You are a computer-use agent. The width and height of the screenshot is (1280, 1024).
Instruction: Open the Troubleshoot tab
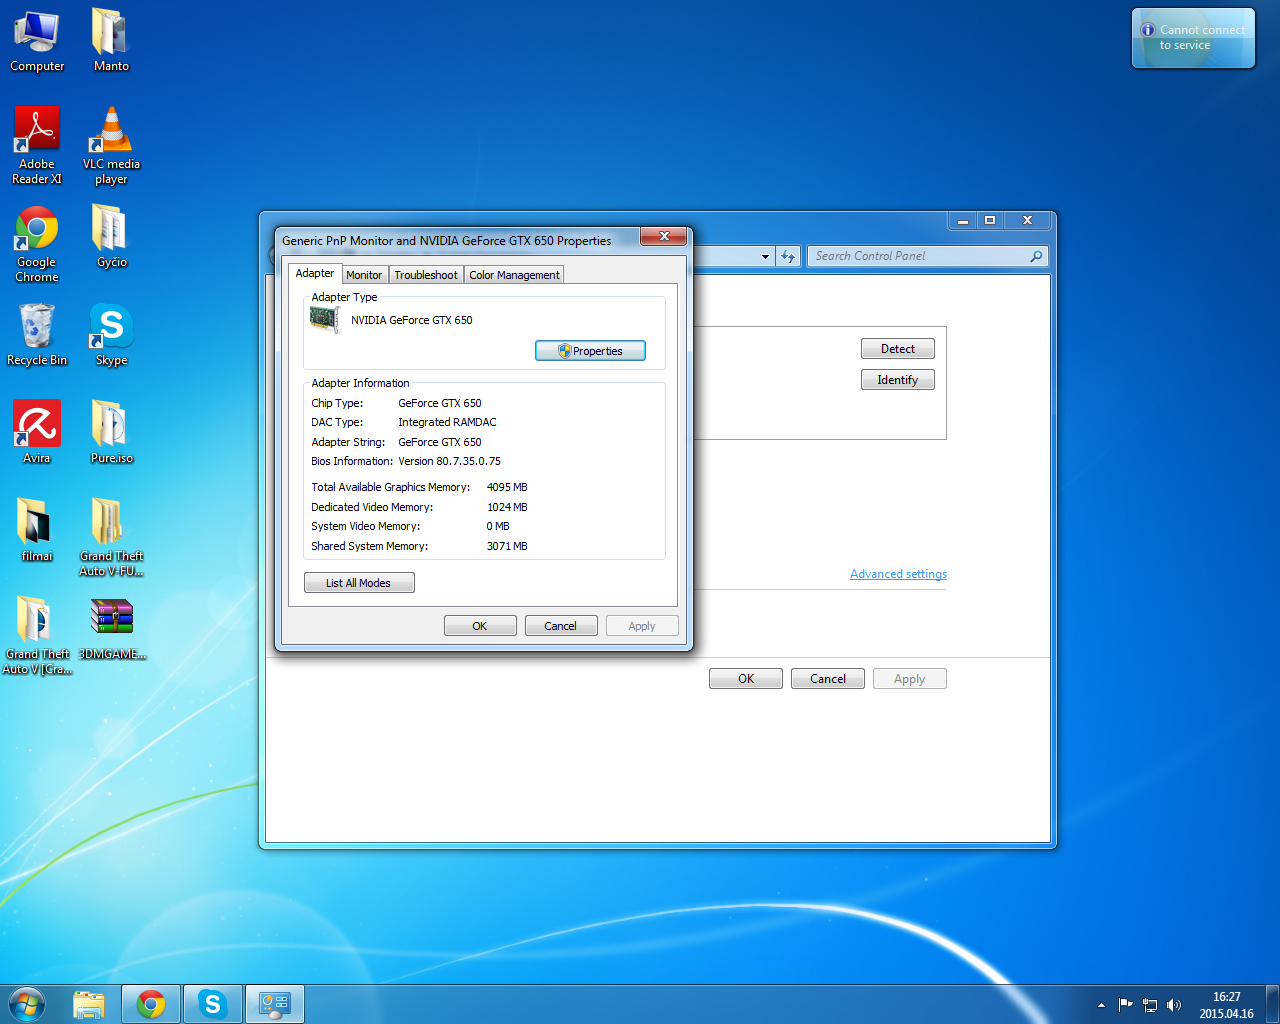(x=425, y=275)
